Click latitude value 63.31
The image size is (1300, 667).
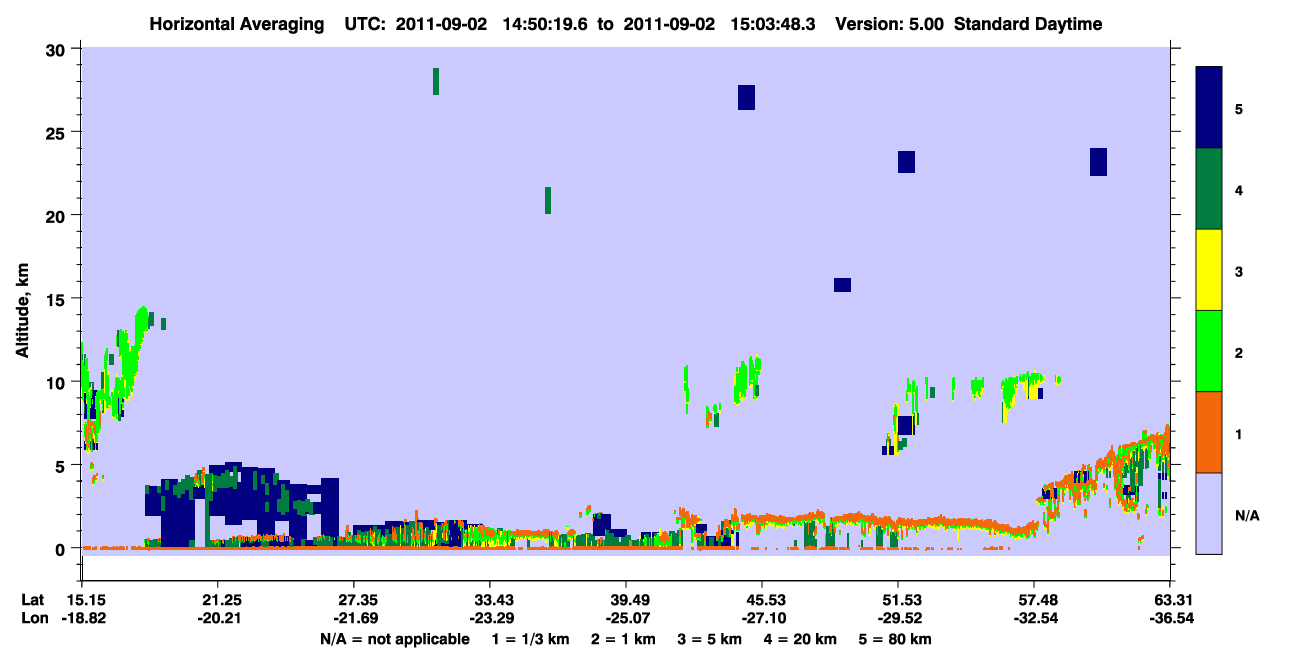pos(1170,600)
